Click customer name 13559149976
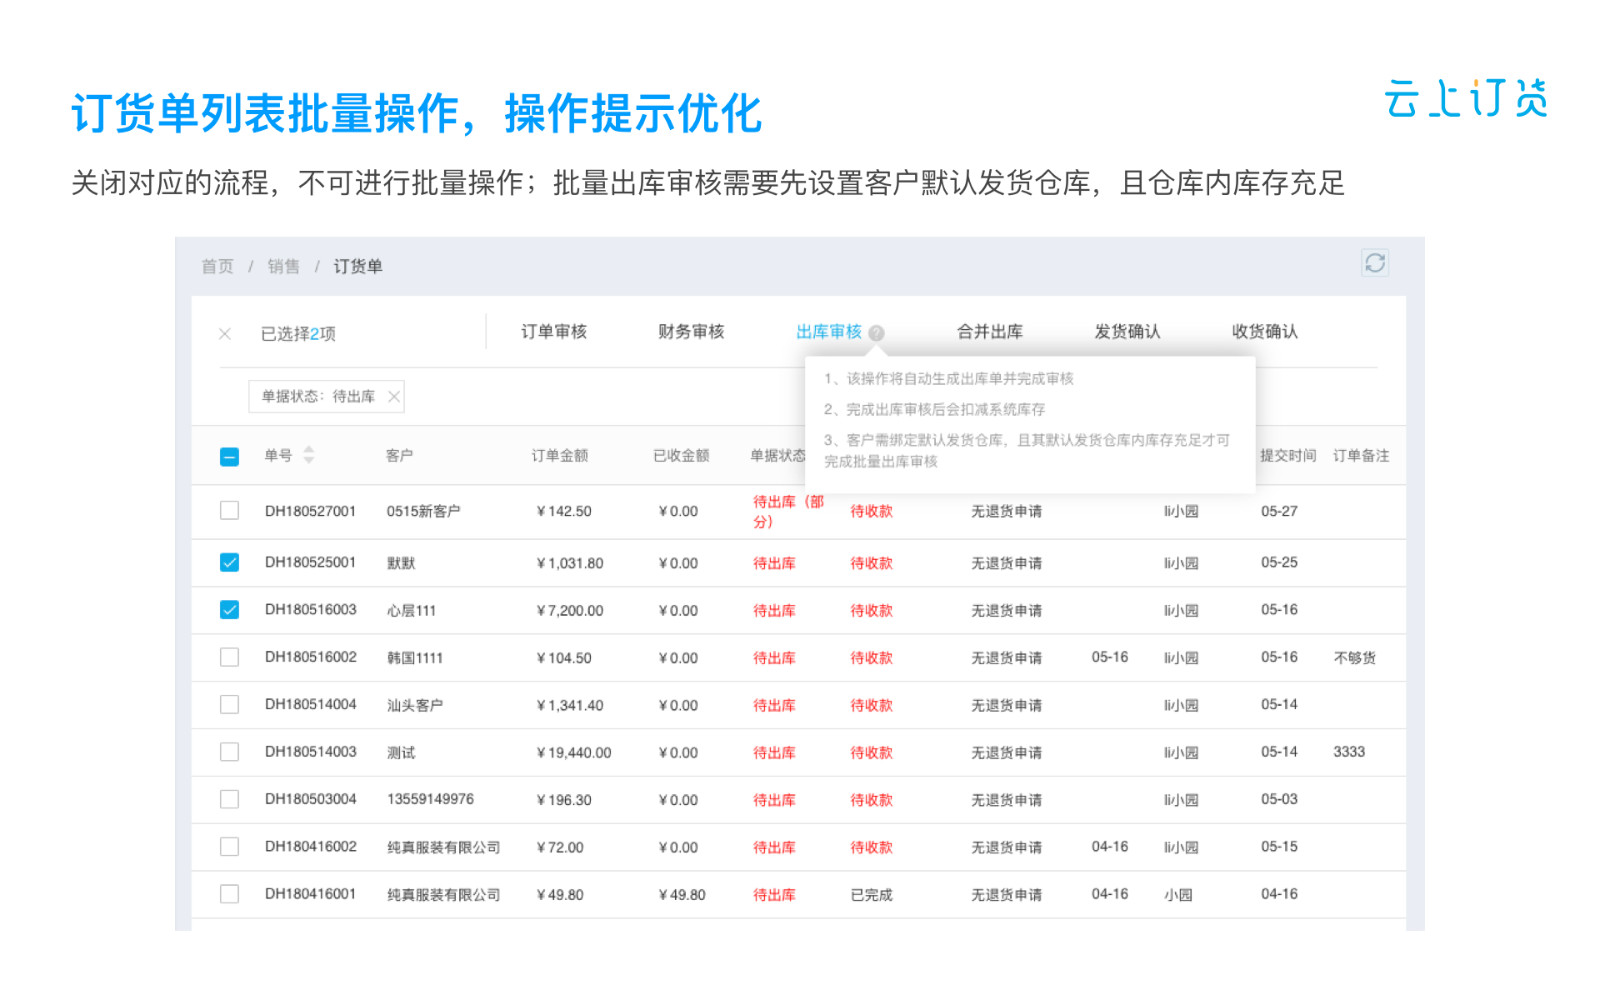The width and height of the screenshot is (1600, 1000). pyautogui.click(x=430, y=799)
